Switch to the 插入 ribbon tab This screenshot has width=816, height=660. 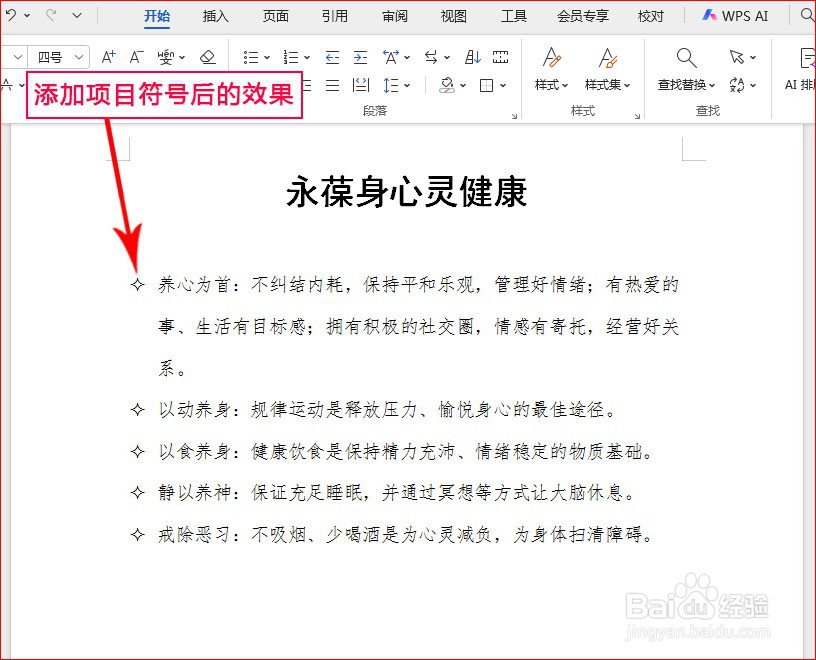tap(216, 16)
